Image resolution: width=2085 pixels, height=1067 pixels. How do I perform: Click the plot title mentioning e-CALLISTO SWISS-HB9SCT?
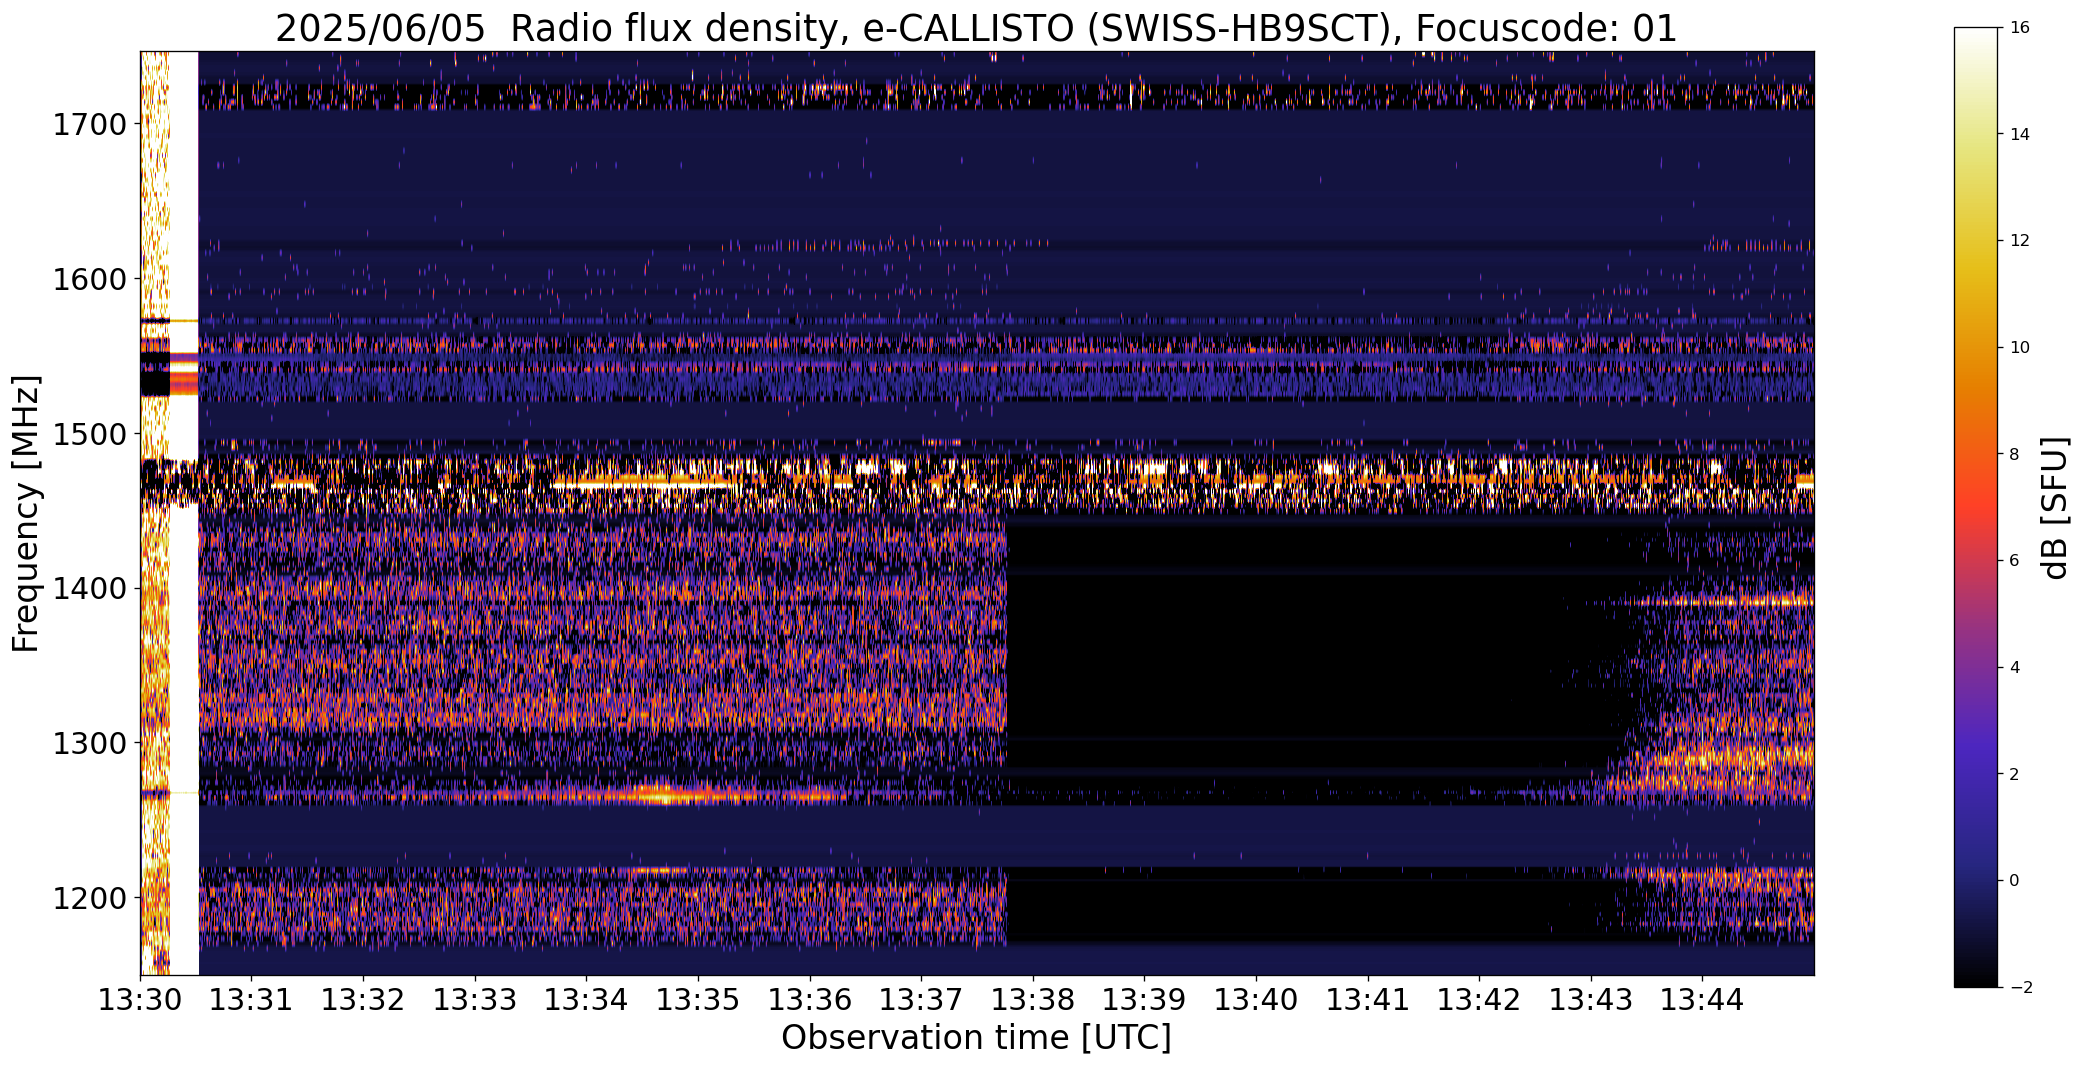coord(976,29)
